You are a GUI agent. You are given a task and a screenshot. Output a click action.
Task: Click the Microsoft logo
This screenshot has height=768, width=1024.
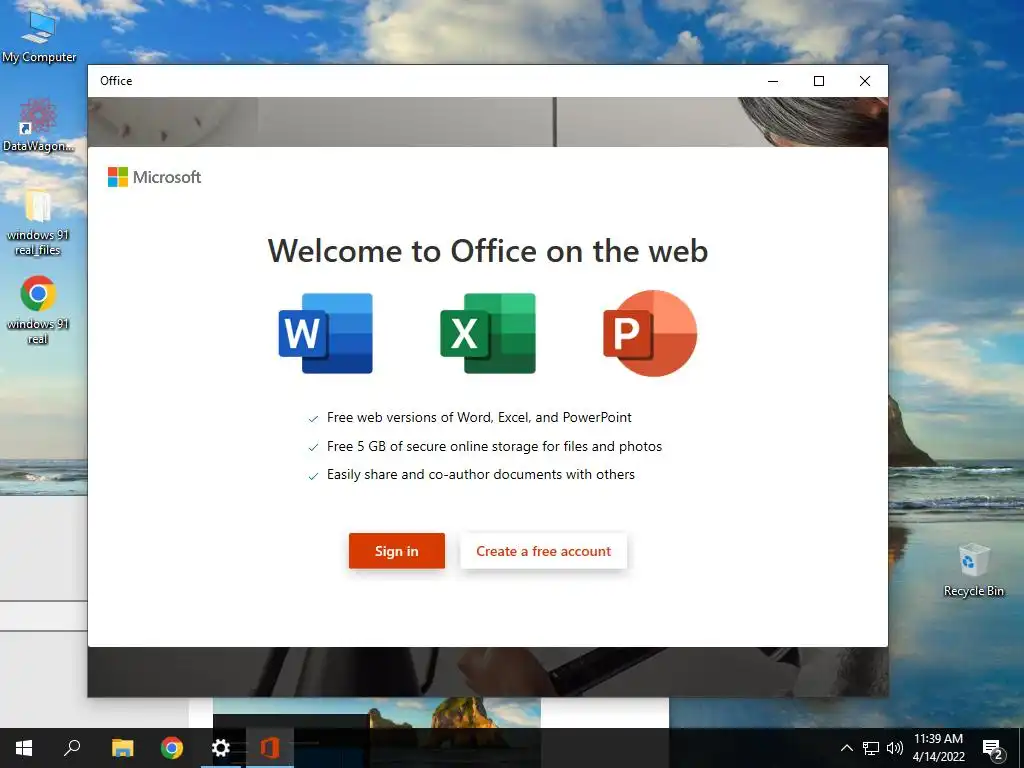tap(154, 177)
